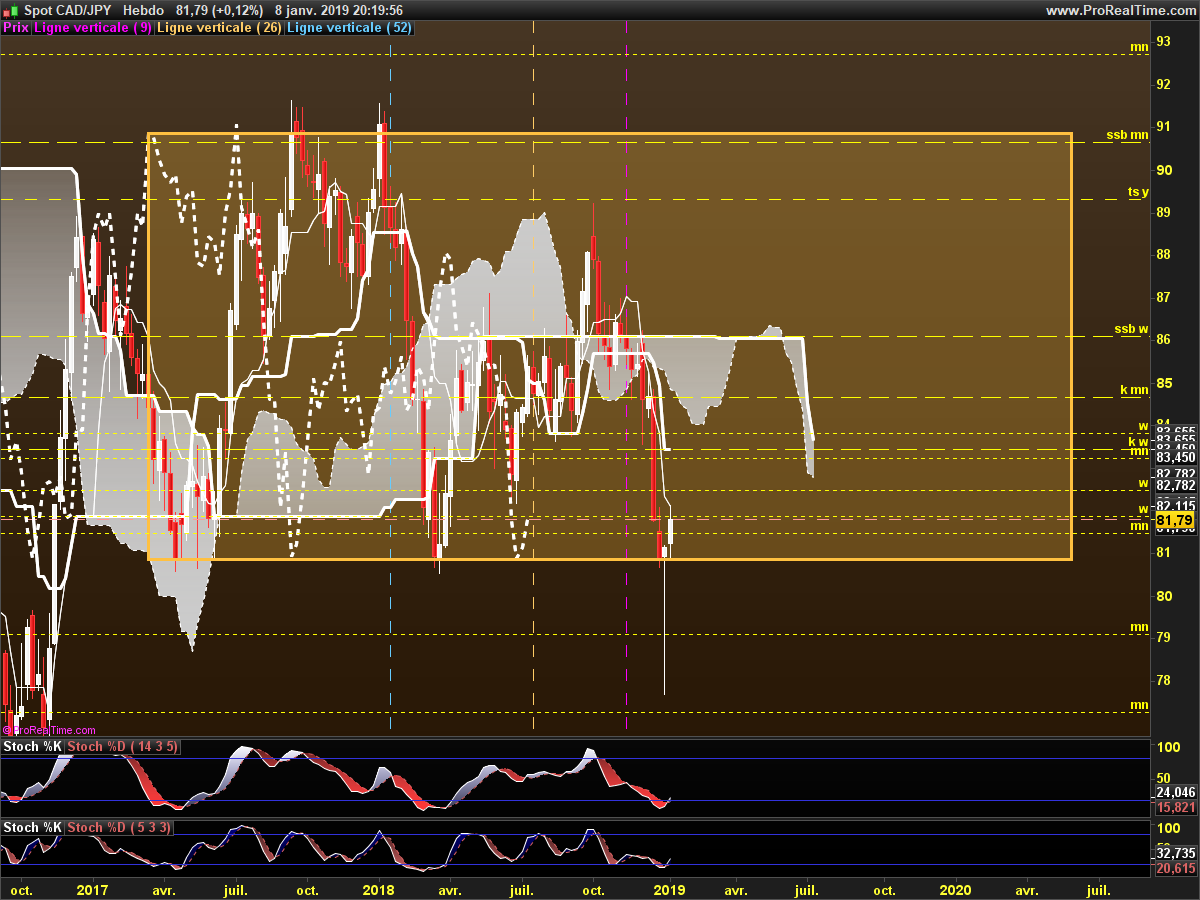Select Stoch %K label of the 14 3 5 panel

33,747
